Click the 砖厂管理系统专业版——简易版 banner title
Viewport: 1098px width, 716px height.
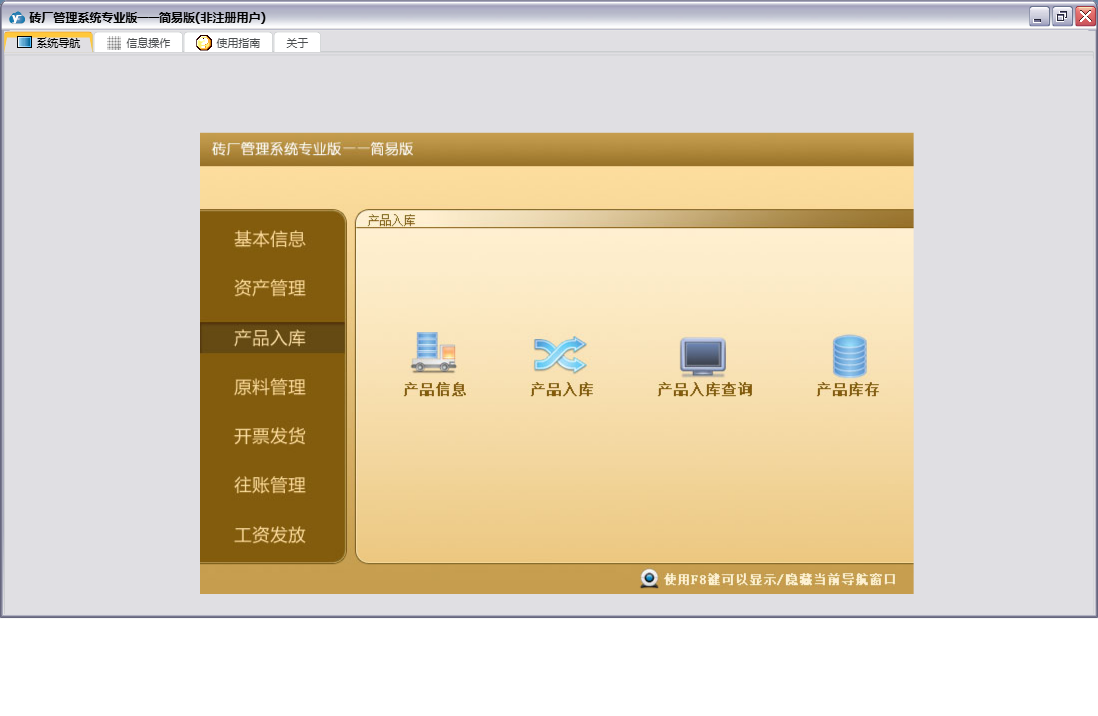pos(312,149)
